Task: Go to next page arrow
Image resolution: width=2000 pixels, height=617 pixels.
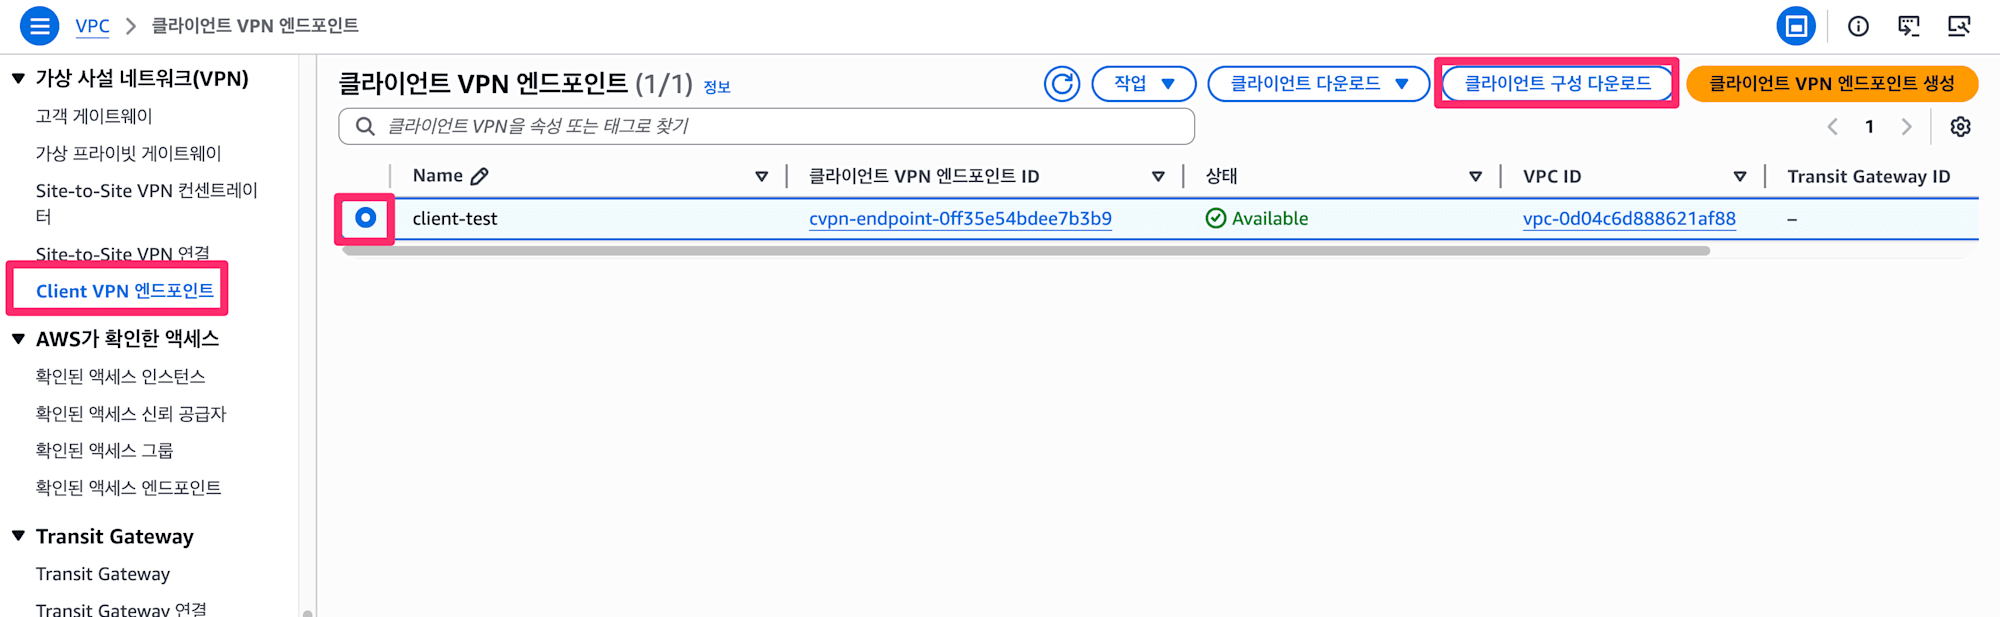Action: tap(1906, 127)
